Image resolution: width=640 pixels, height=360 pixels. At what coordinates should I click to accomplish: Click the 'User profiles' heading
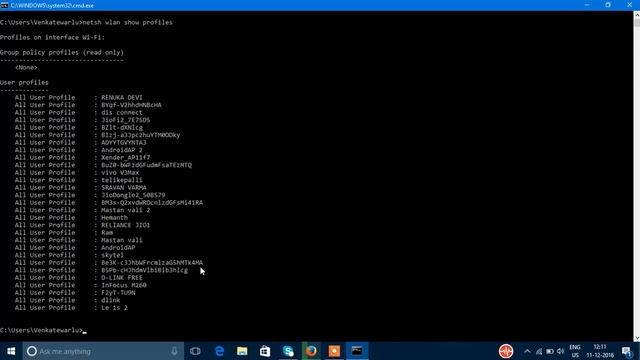24,82
